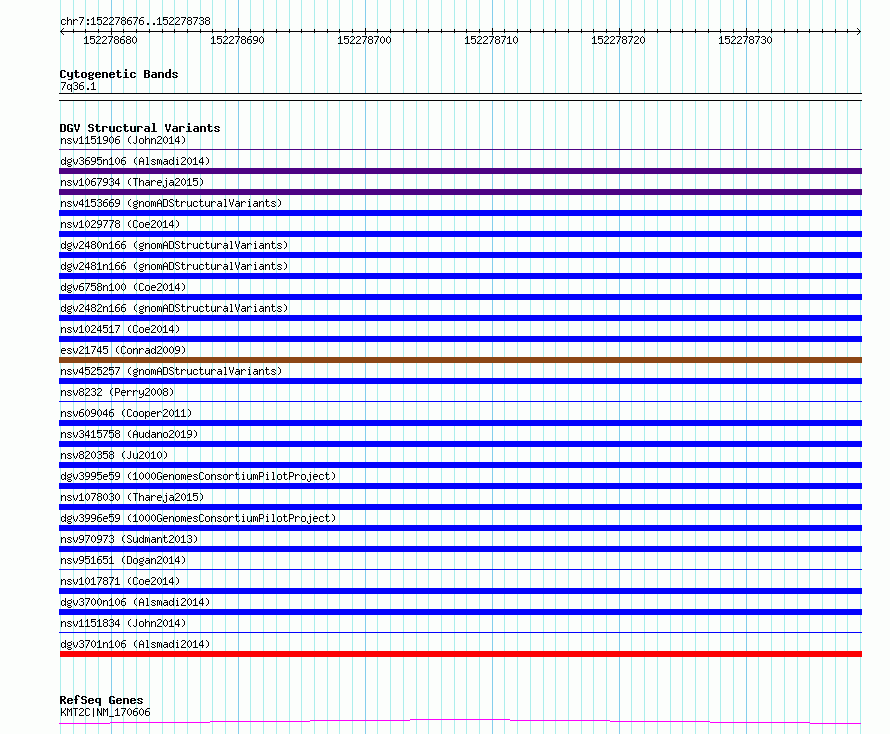Select the nsv1067934 purple variant bar
This screenshot has height=734, width=890.
coord(460,192)
